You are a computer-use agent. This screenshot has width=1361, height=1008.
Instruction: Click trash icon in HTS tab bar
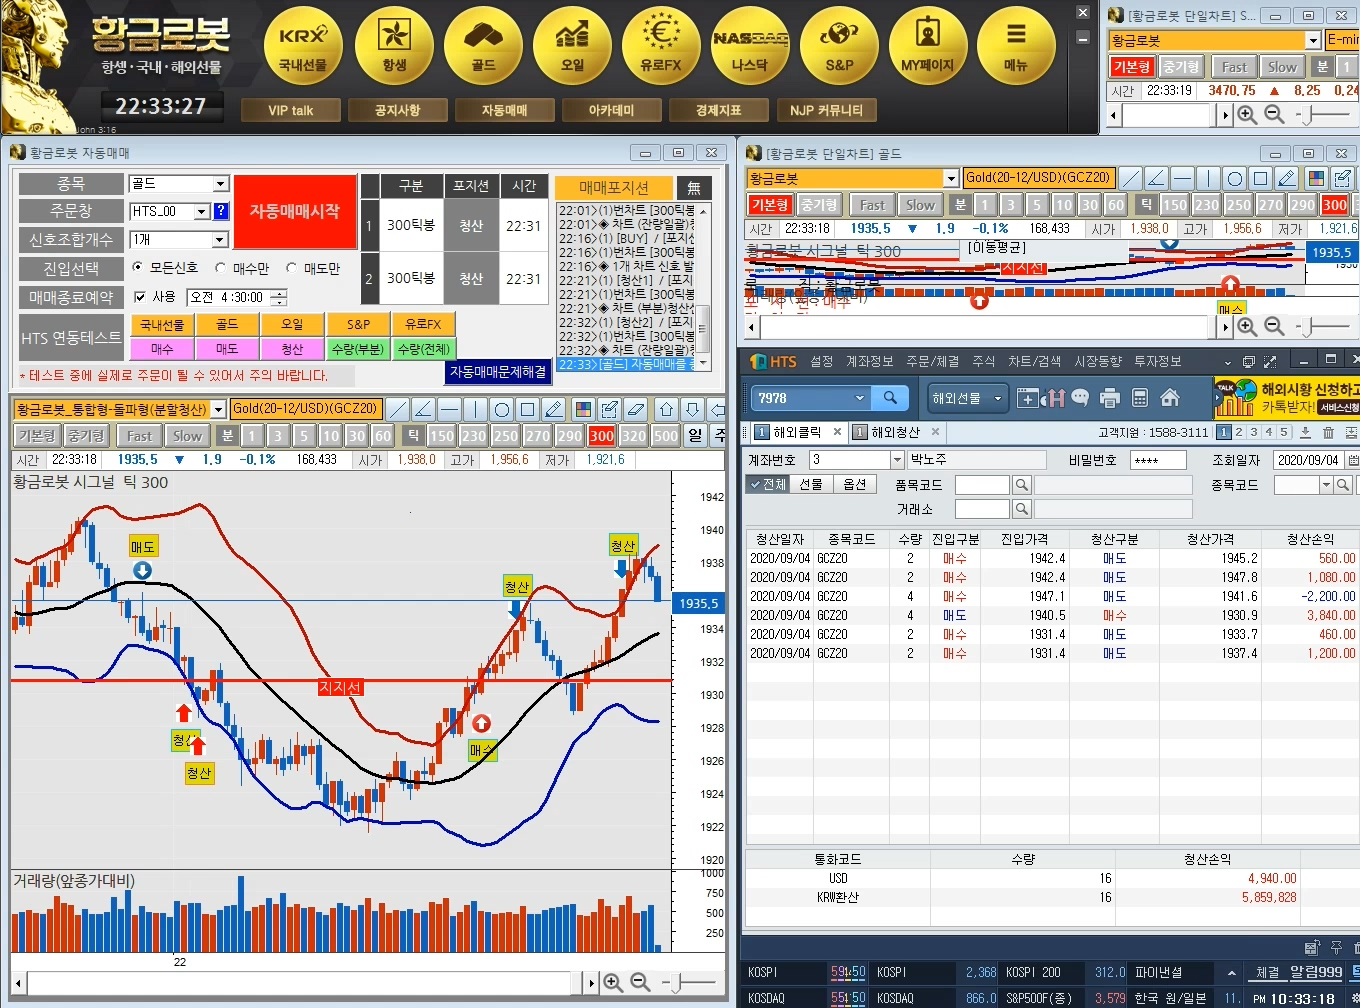(x=1328, y=432)
